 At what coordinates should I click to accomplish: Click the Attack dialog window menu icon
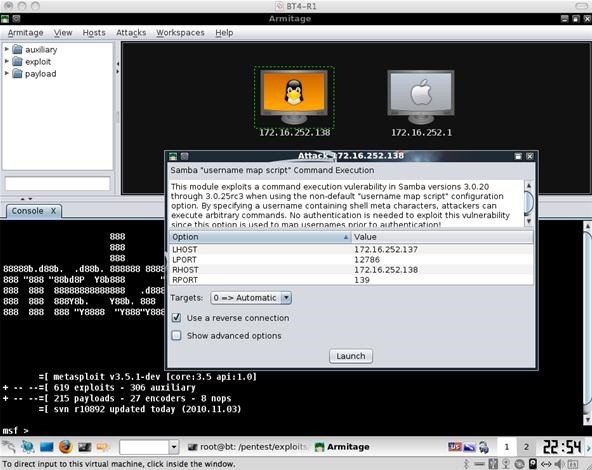pyautogui.click(x=173, y=156)
